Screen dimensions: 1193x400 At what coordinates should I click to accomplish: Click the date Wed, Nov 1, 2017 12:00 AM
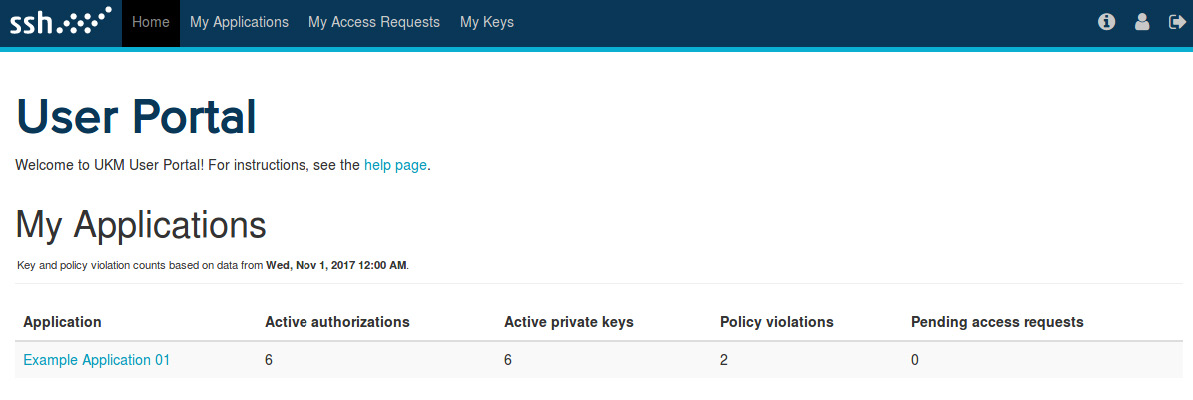pos(336,265)
